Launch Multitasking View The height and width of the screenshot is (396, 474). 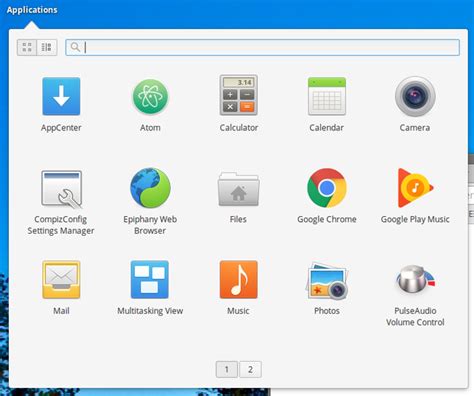[x=150, y=279]
